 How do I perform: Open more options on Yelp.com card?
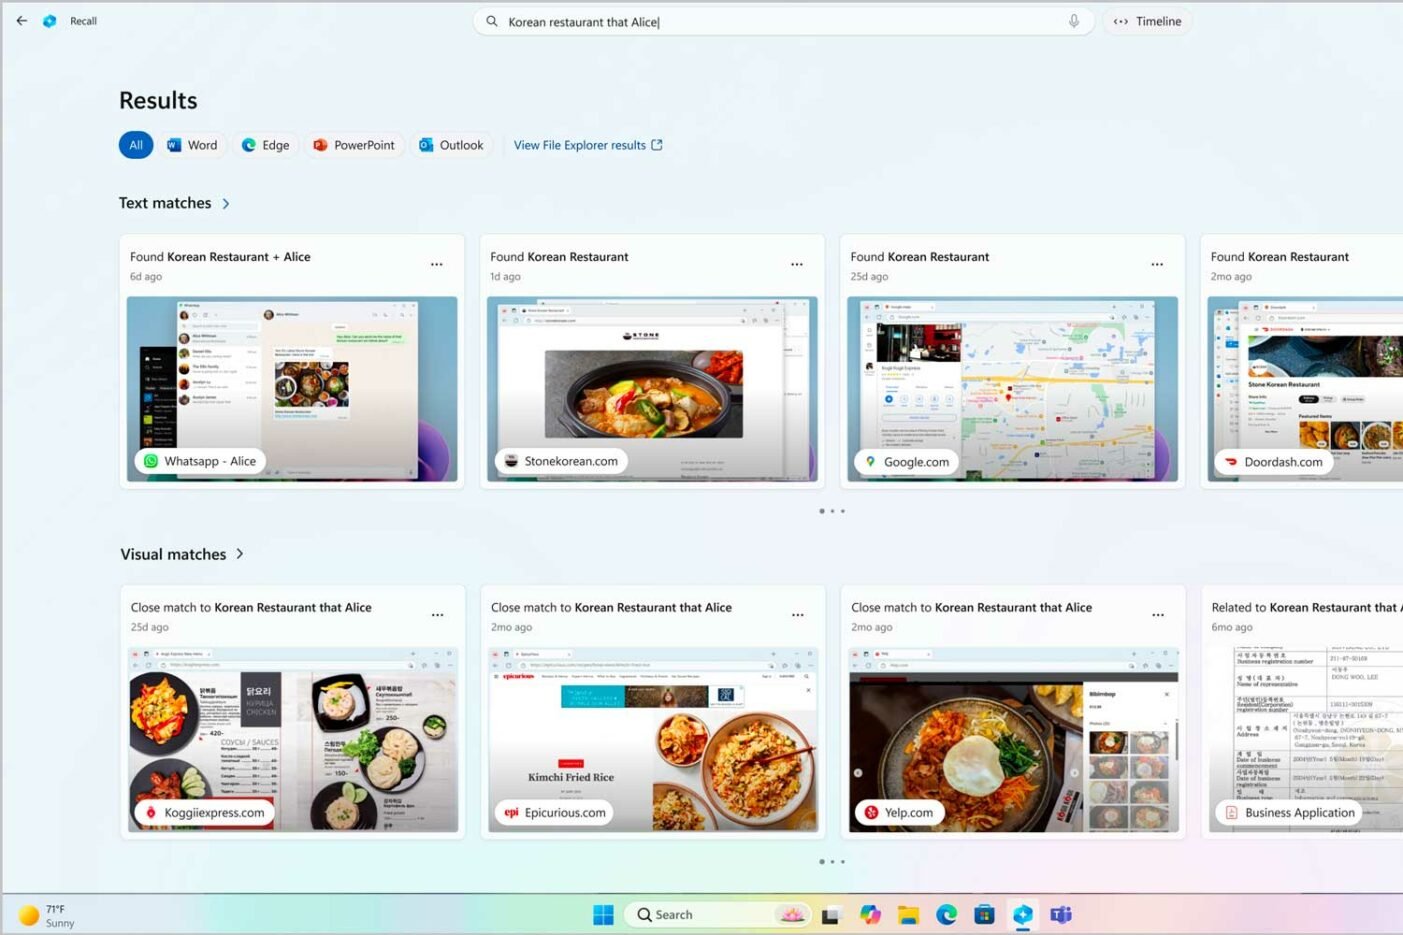[1158, 615]
